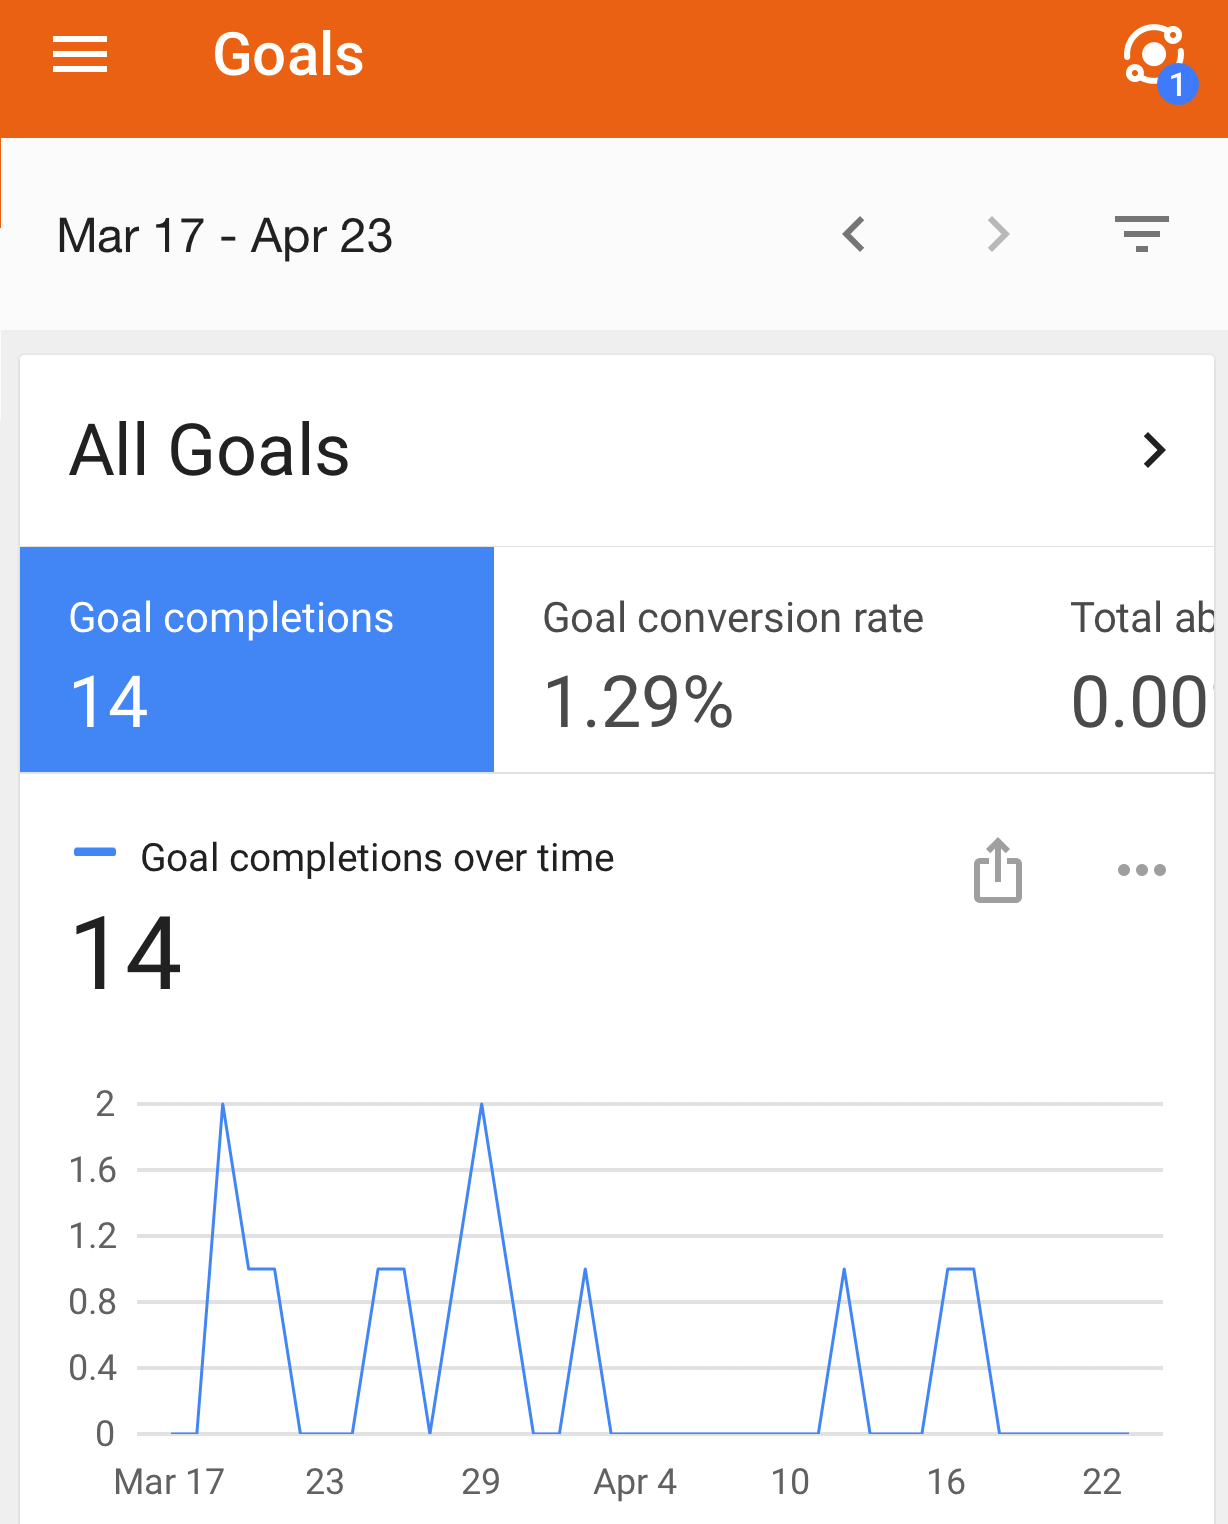Go to next date range
Image resolution: width=1228 pixels, height=1524 pixels.
click(998, 235)
